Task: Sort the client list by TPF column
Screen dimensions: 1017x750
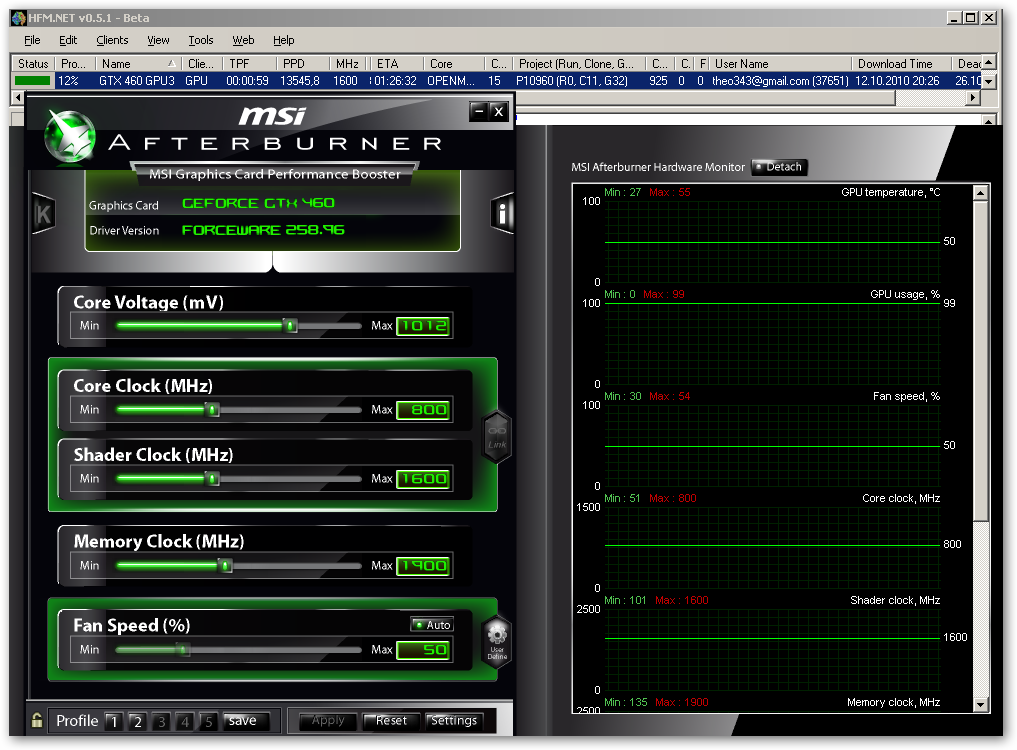Action: (x=249, y=64)
